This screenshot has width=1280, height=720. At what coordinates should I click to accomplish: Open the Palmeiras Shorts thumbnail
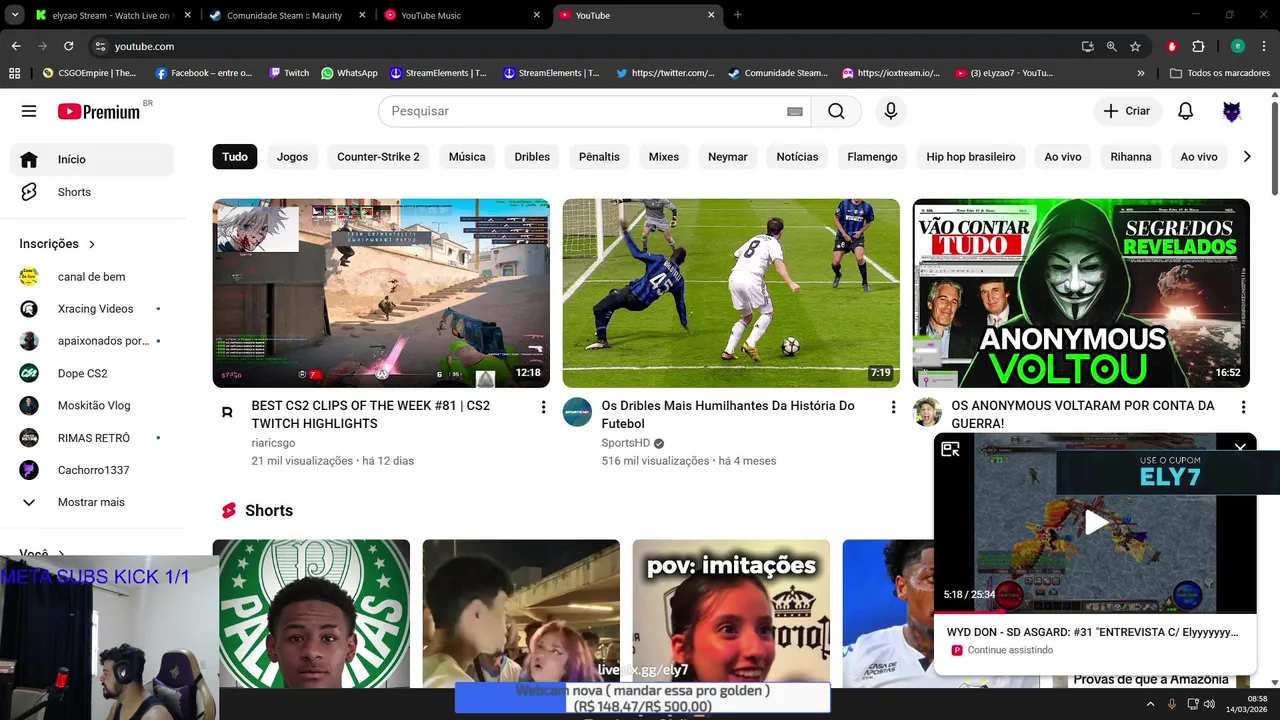pos(311,614)
